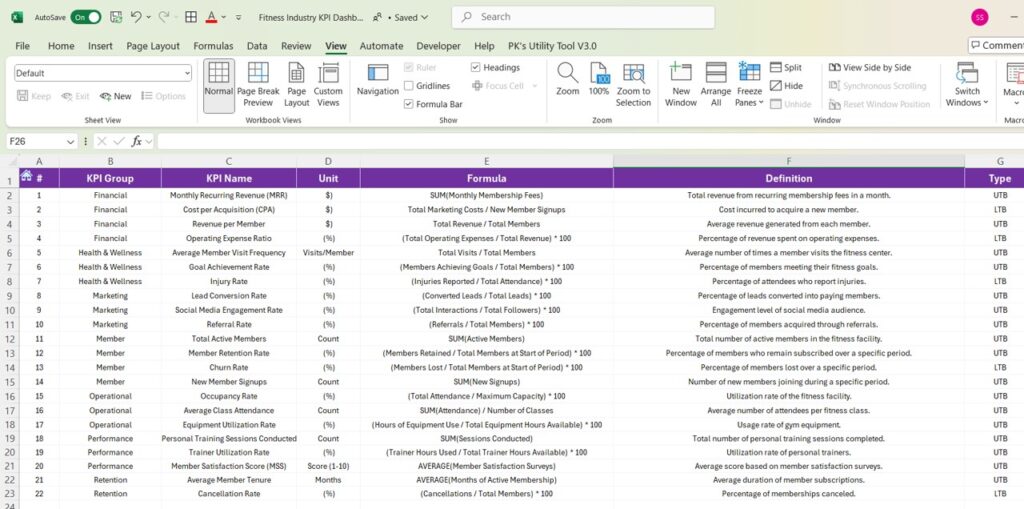Select the Churn Rate cell
This screenshot has height=509, width=1024.
(x=229, y=367)
